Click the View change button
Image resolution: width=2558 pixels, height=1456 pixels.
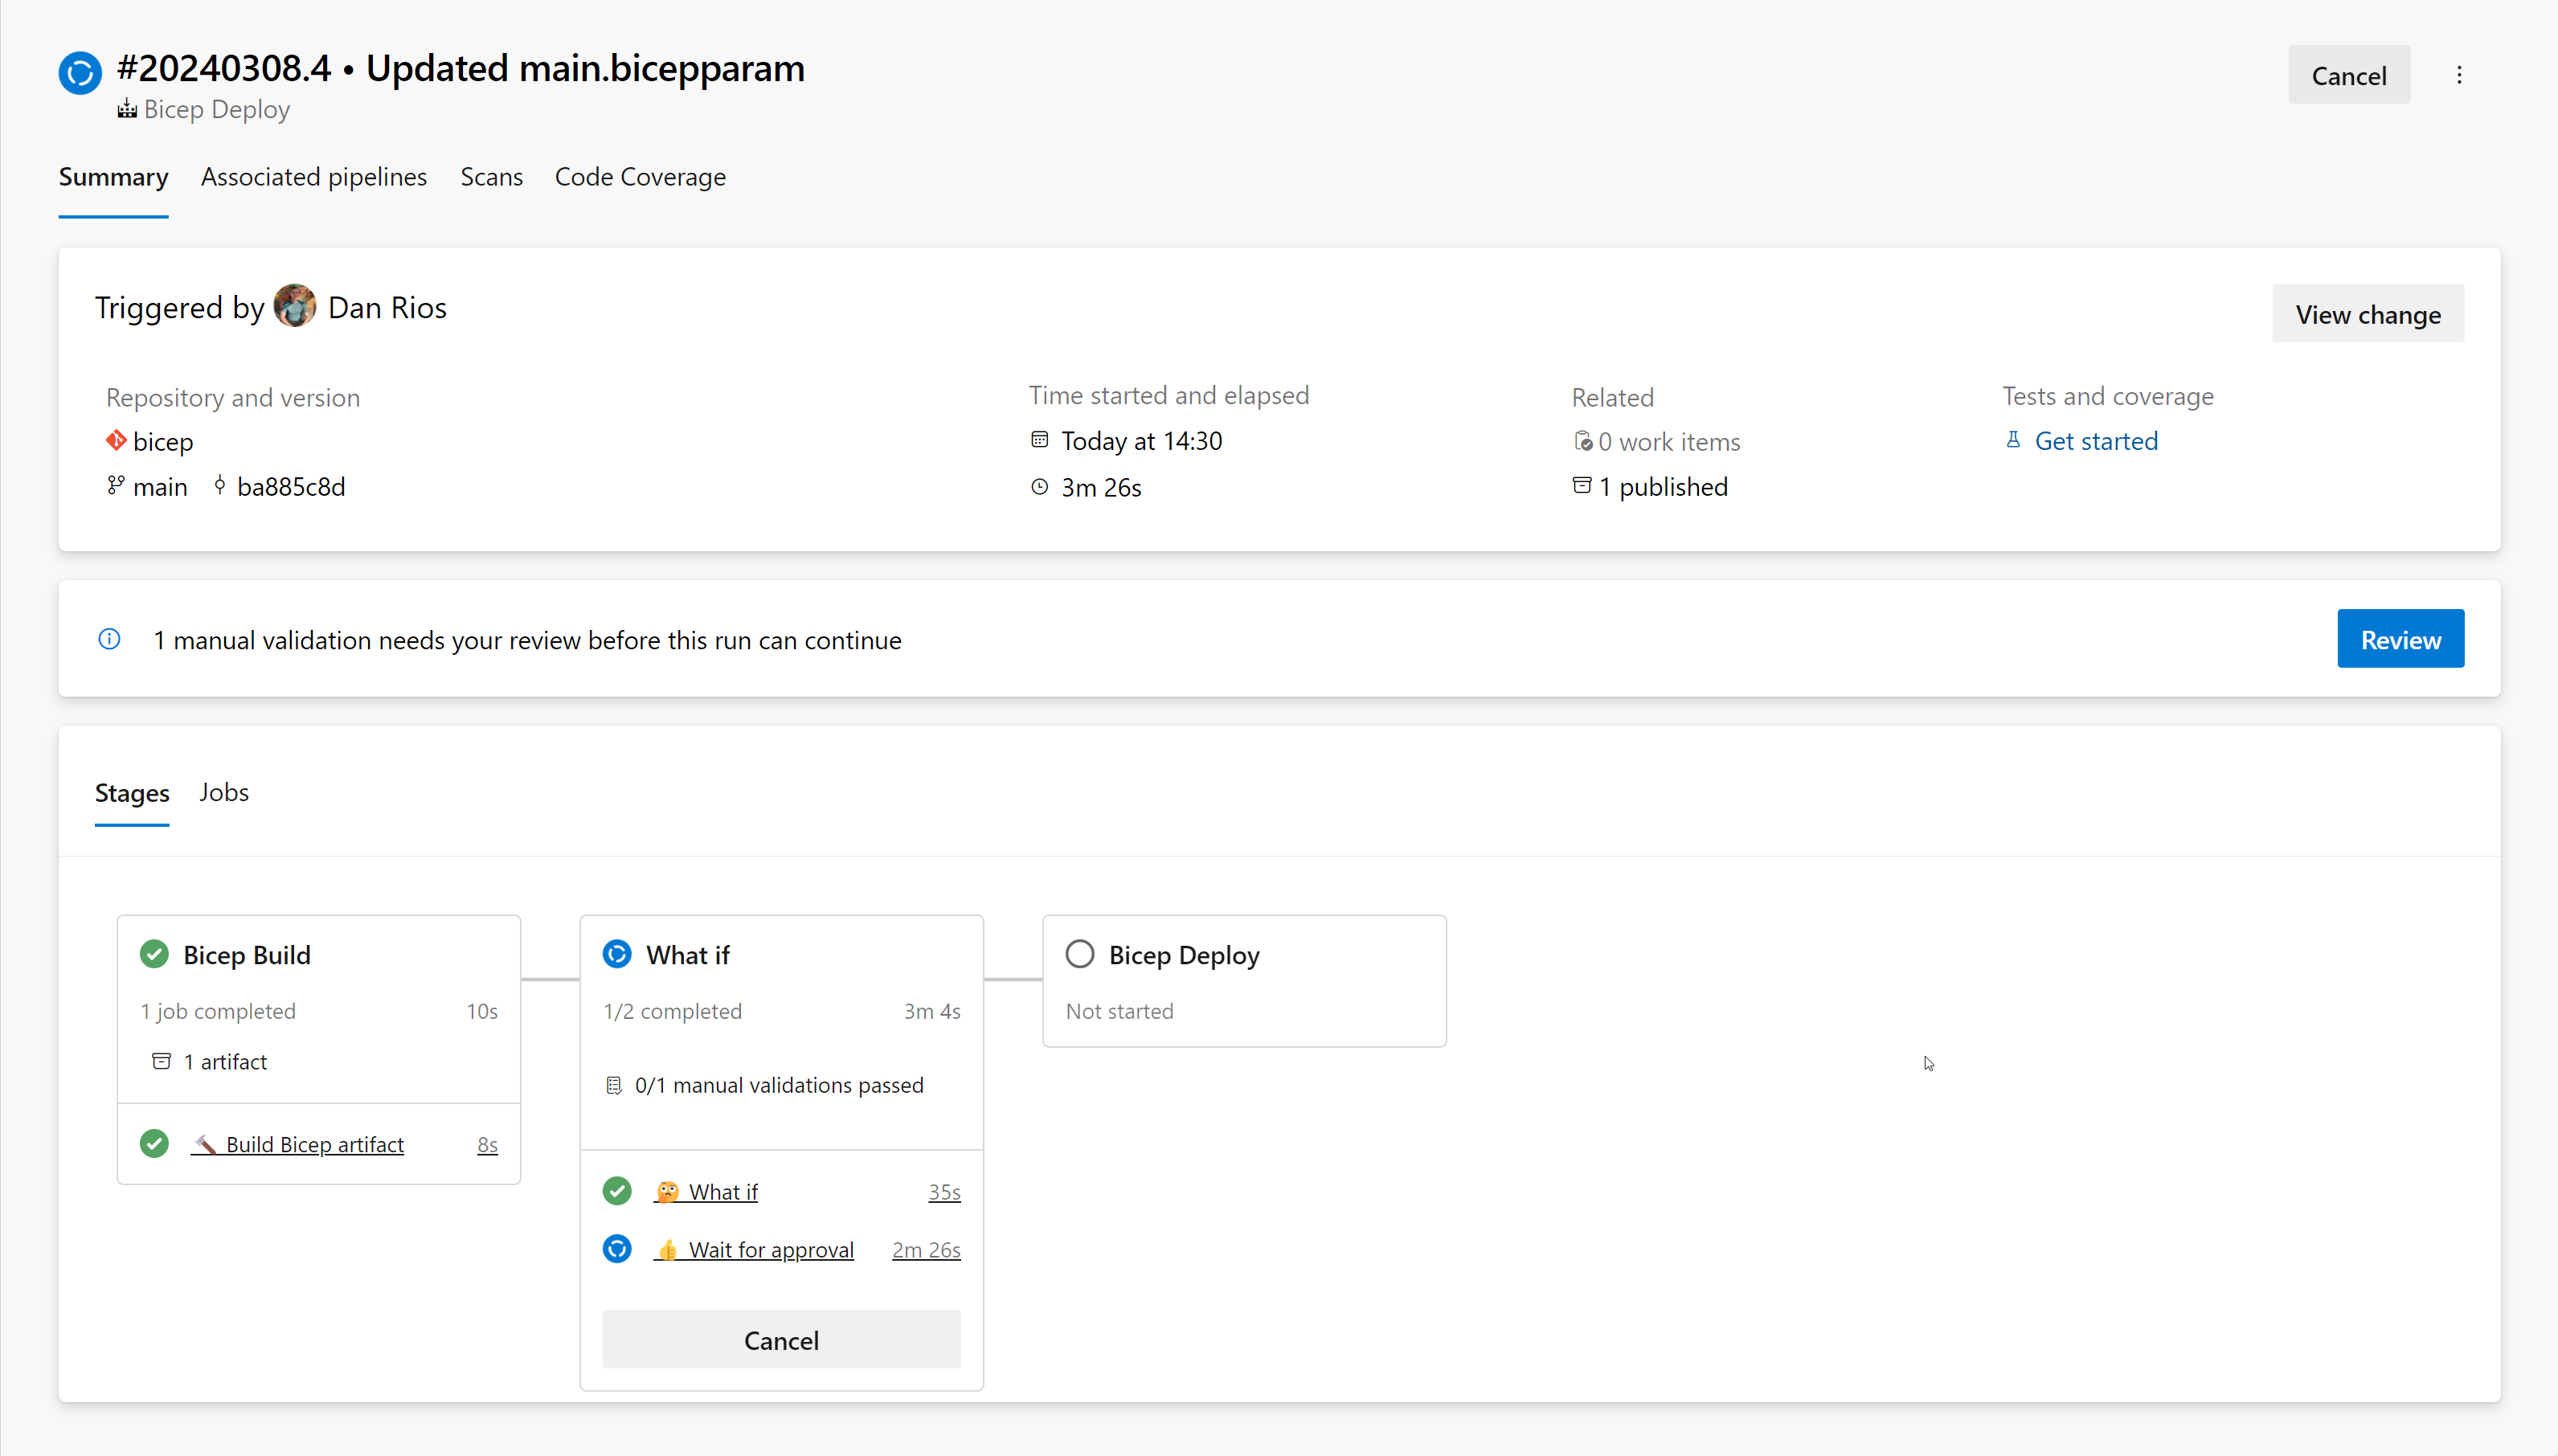tap(2368, 314)
